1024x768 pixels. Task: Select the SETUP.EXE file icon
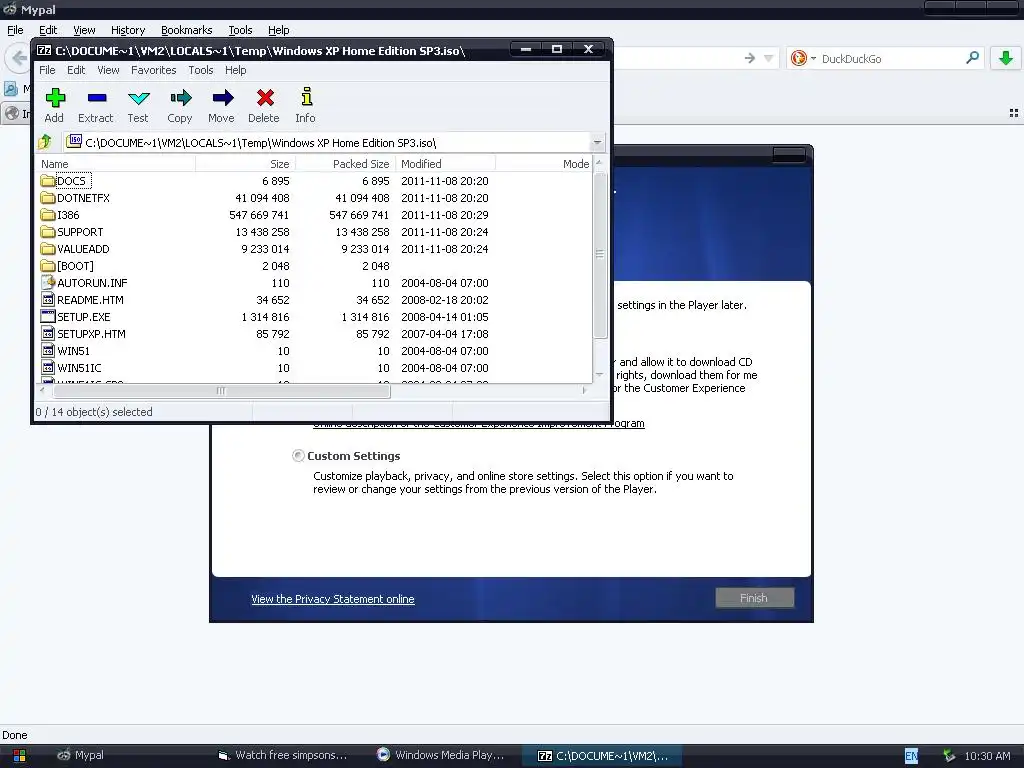pyautogui.click(x=48, y=316)
